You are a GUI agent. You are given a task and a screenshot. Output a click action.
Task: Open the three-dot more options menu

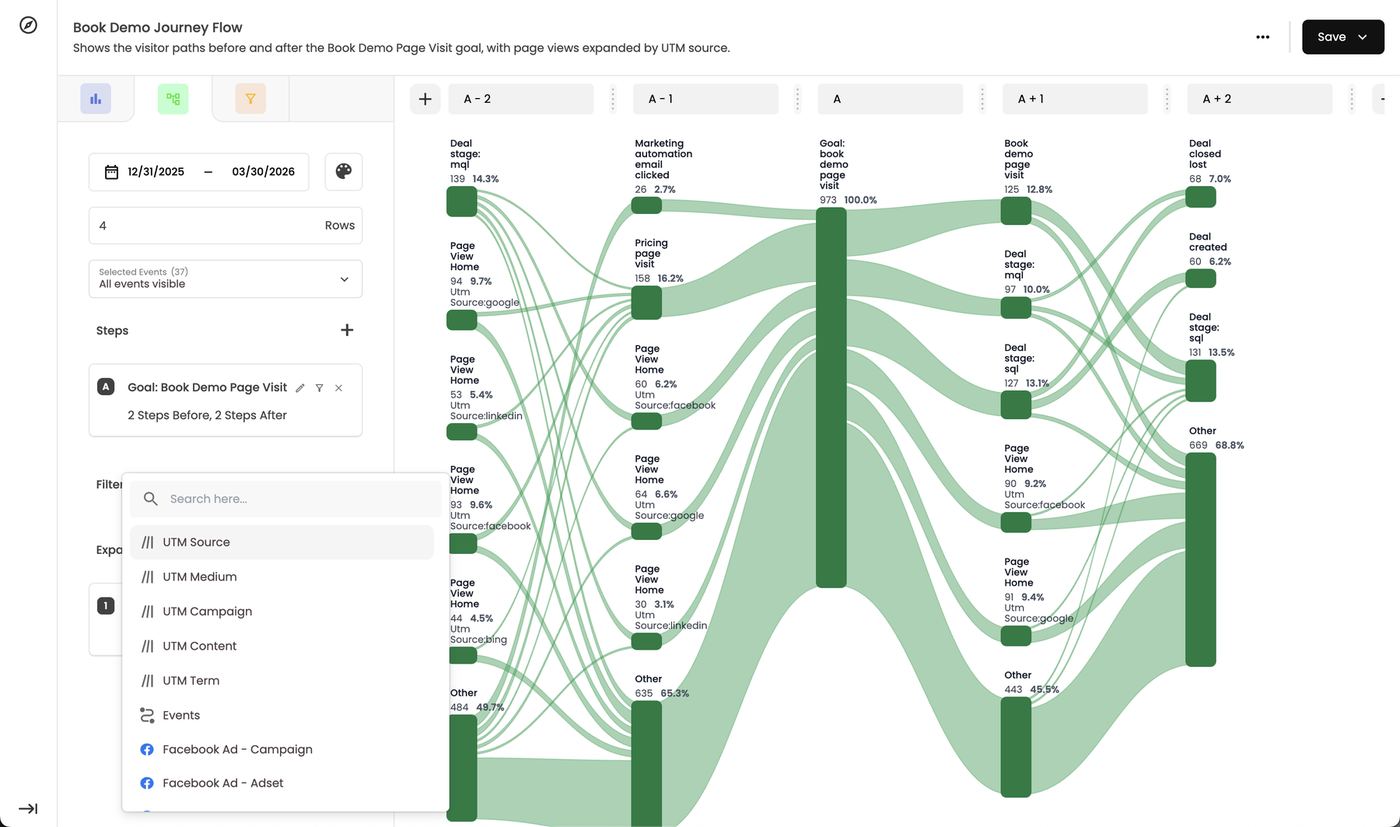(1263, 37)
